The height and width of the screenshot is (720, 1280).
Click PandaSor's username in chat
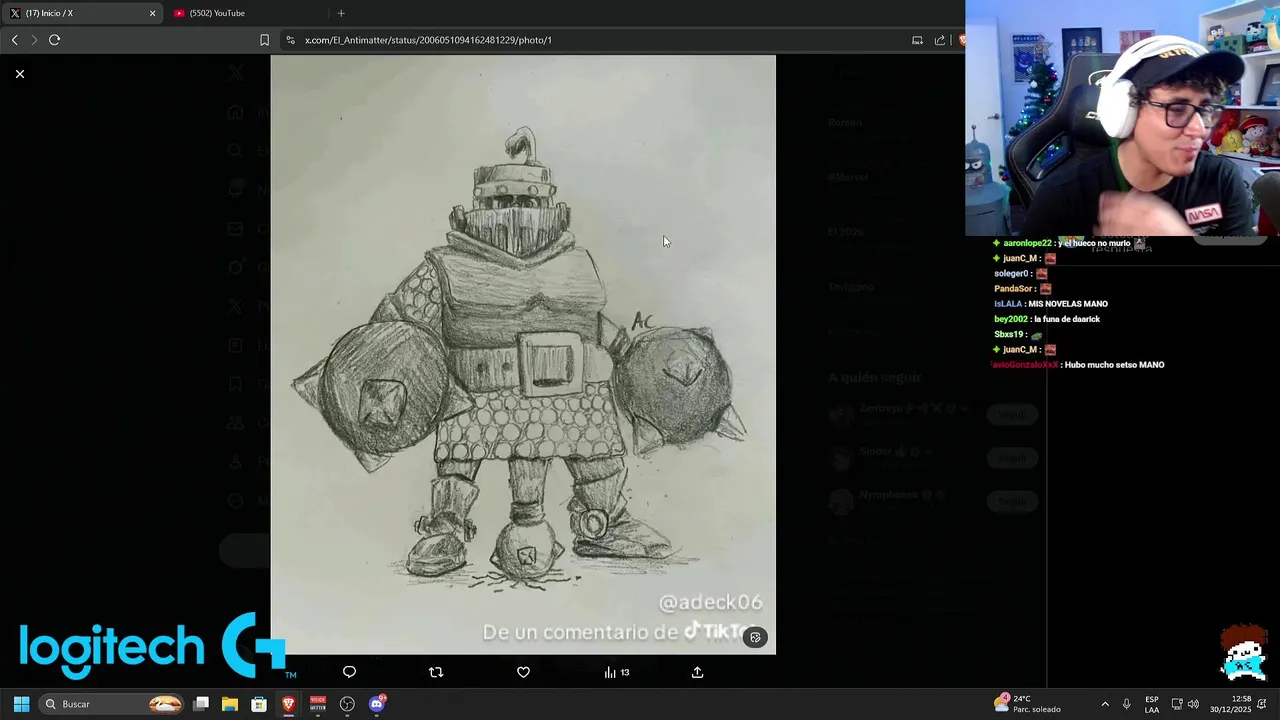[1012, 289]
